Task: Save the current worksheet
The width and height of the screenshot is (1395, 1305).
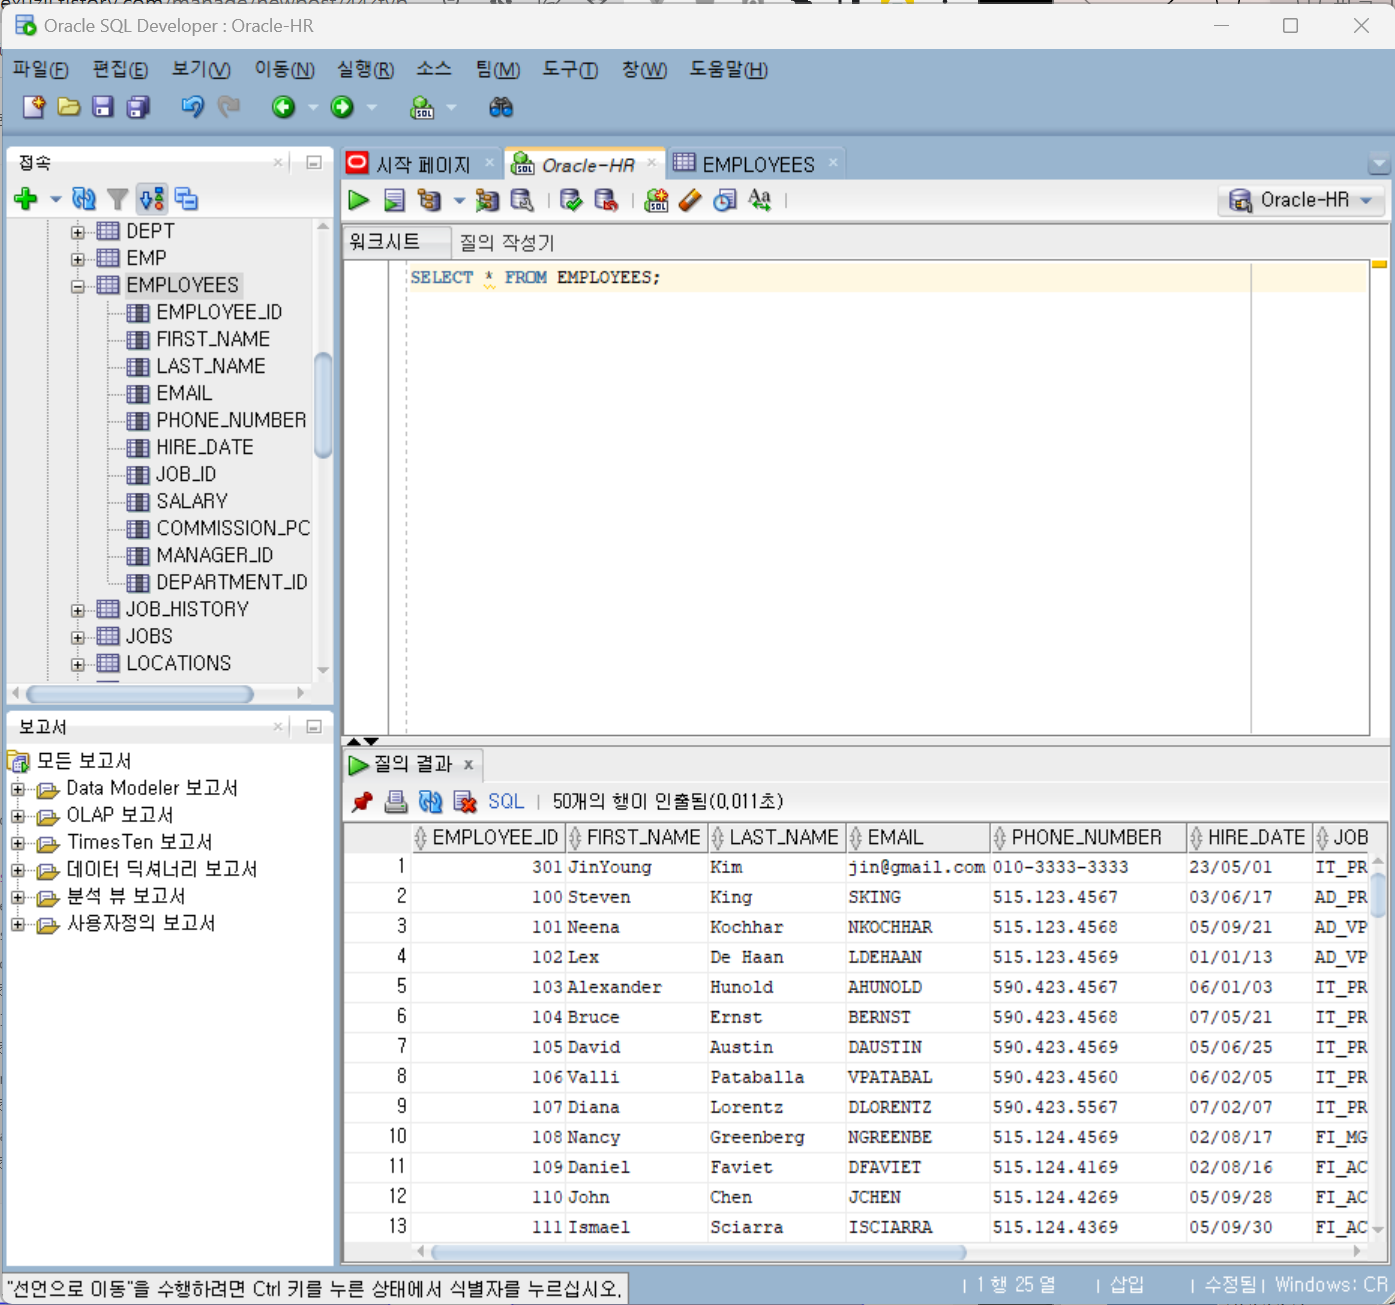Action: [x=102, y=107]
